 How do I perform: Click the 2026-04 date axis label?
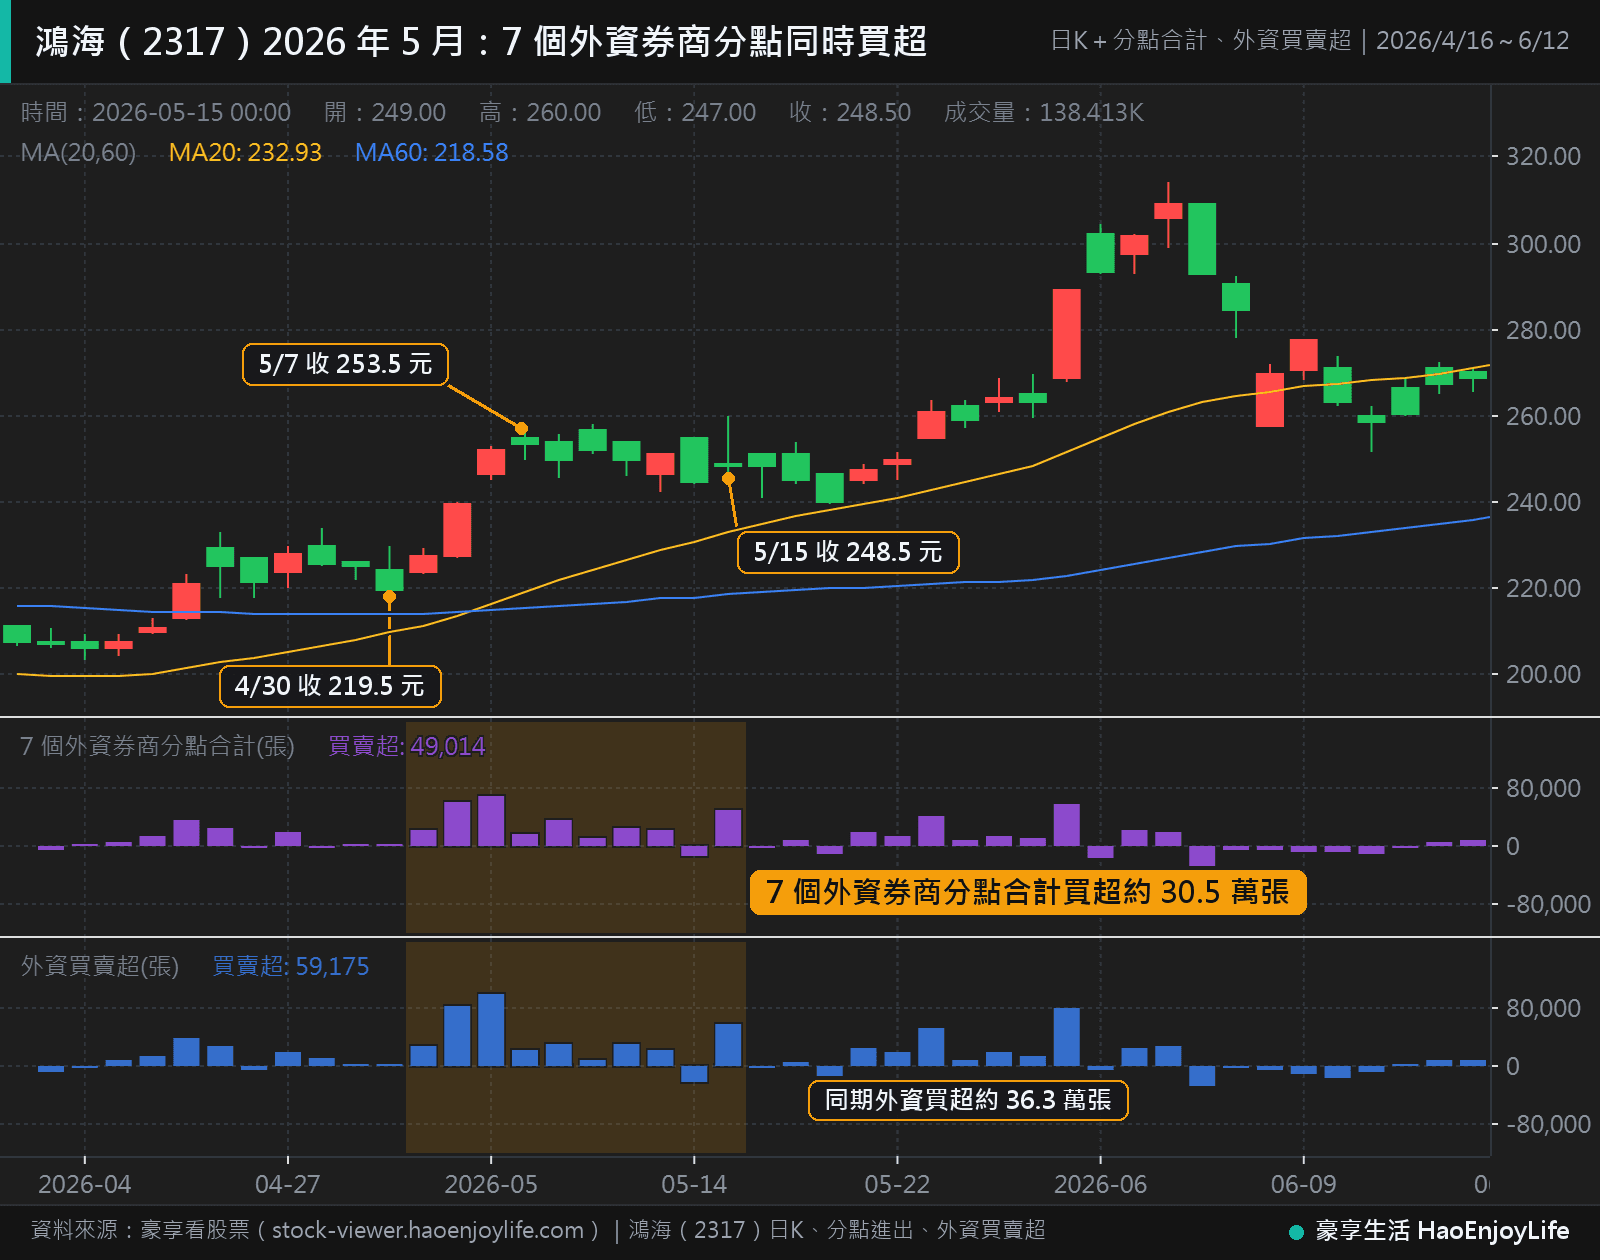[85, 1185]
